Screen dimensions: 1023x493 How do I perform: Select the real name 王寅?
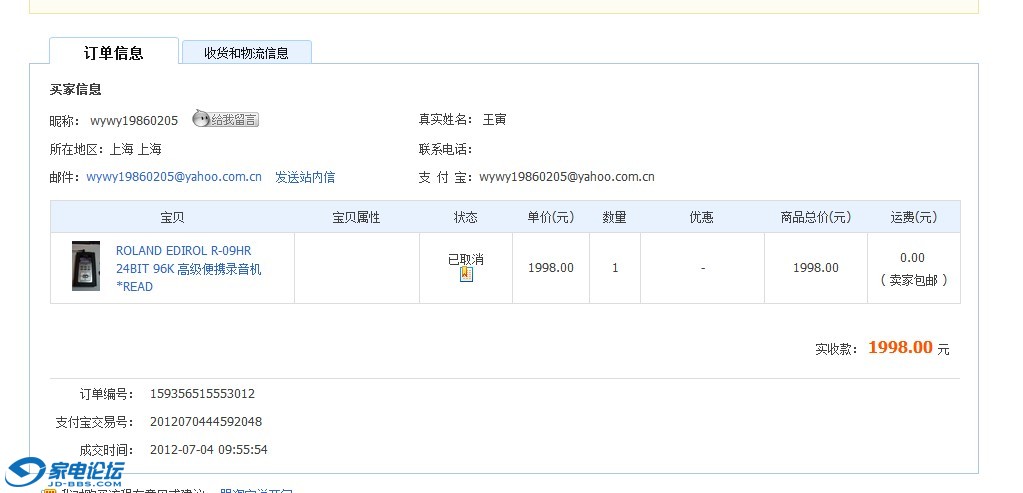coord(495,120)
